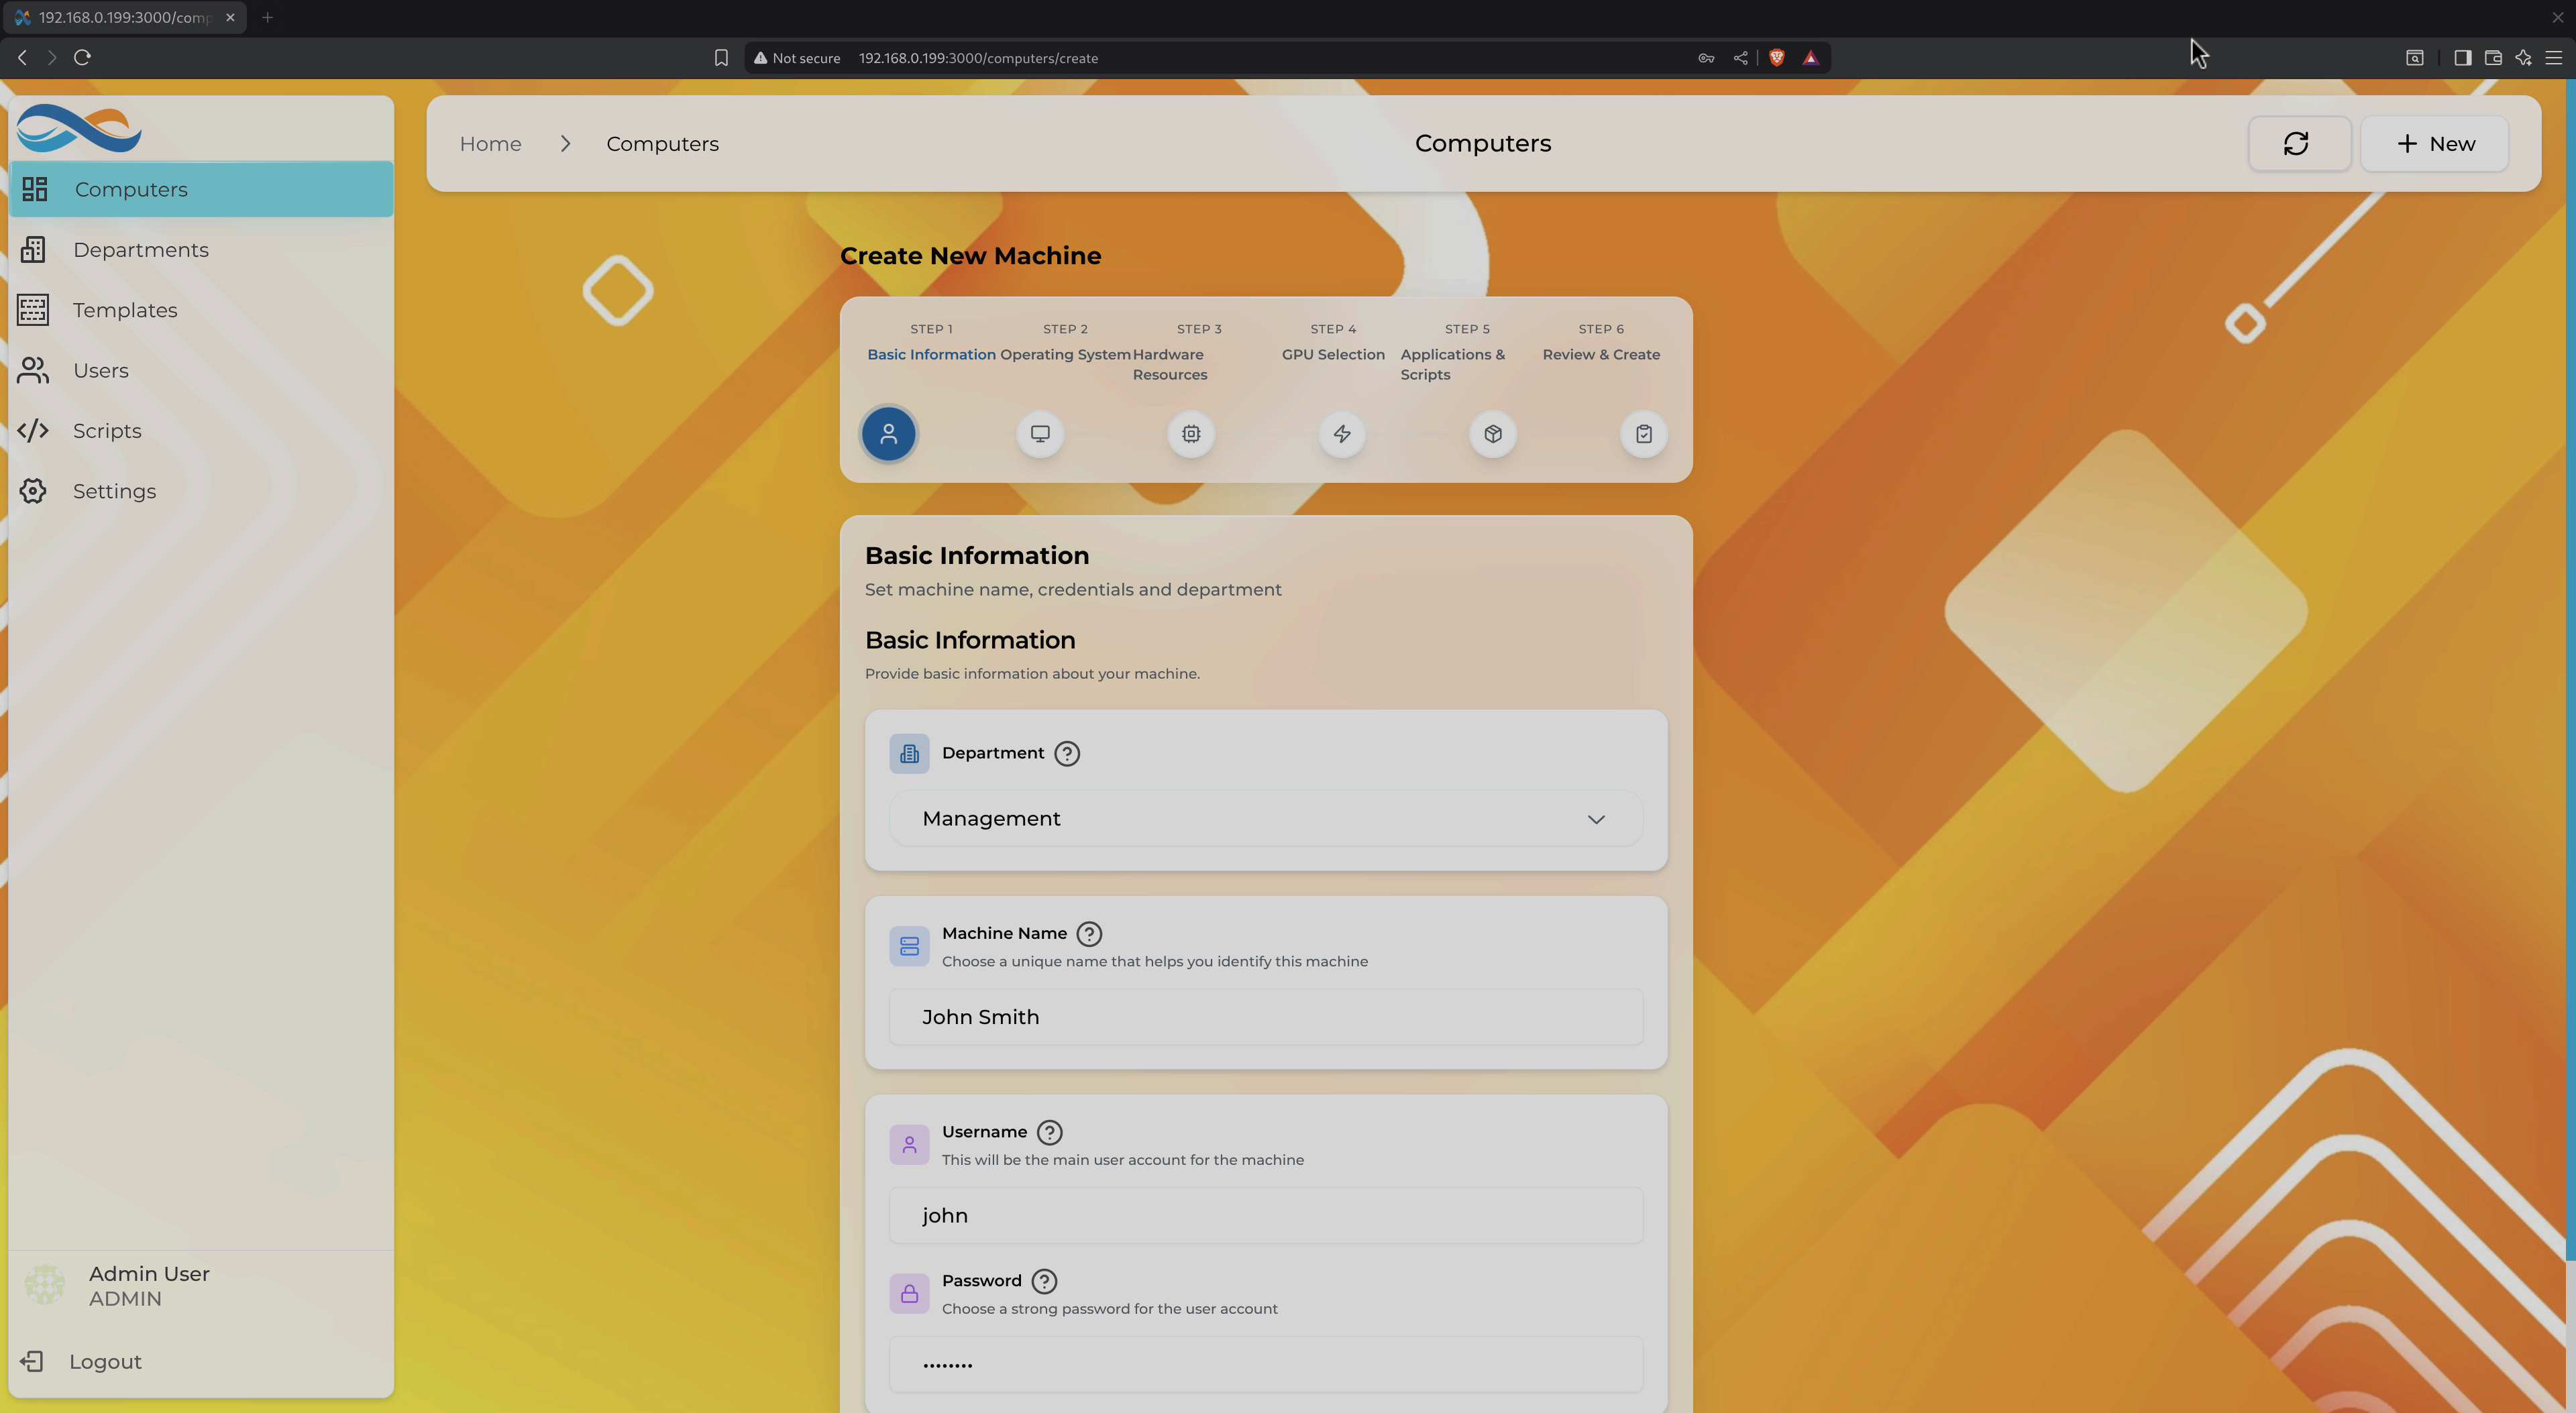Navigate to Home via the breadcrumb
The height and width of the screenshot is (1413, 2576).
pos(490,143)
